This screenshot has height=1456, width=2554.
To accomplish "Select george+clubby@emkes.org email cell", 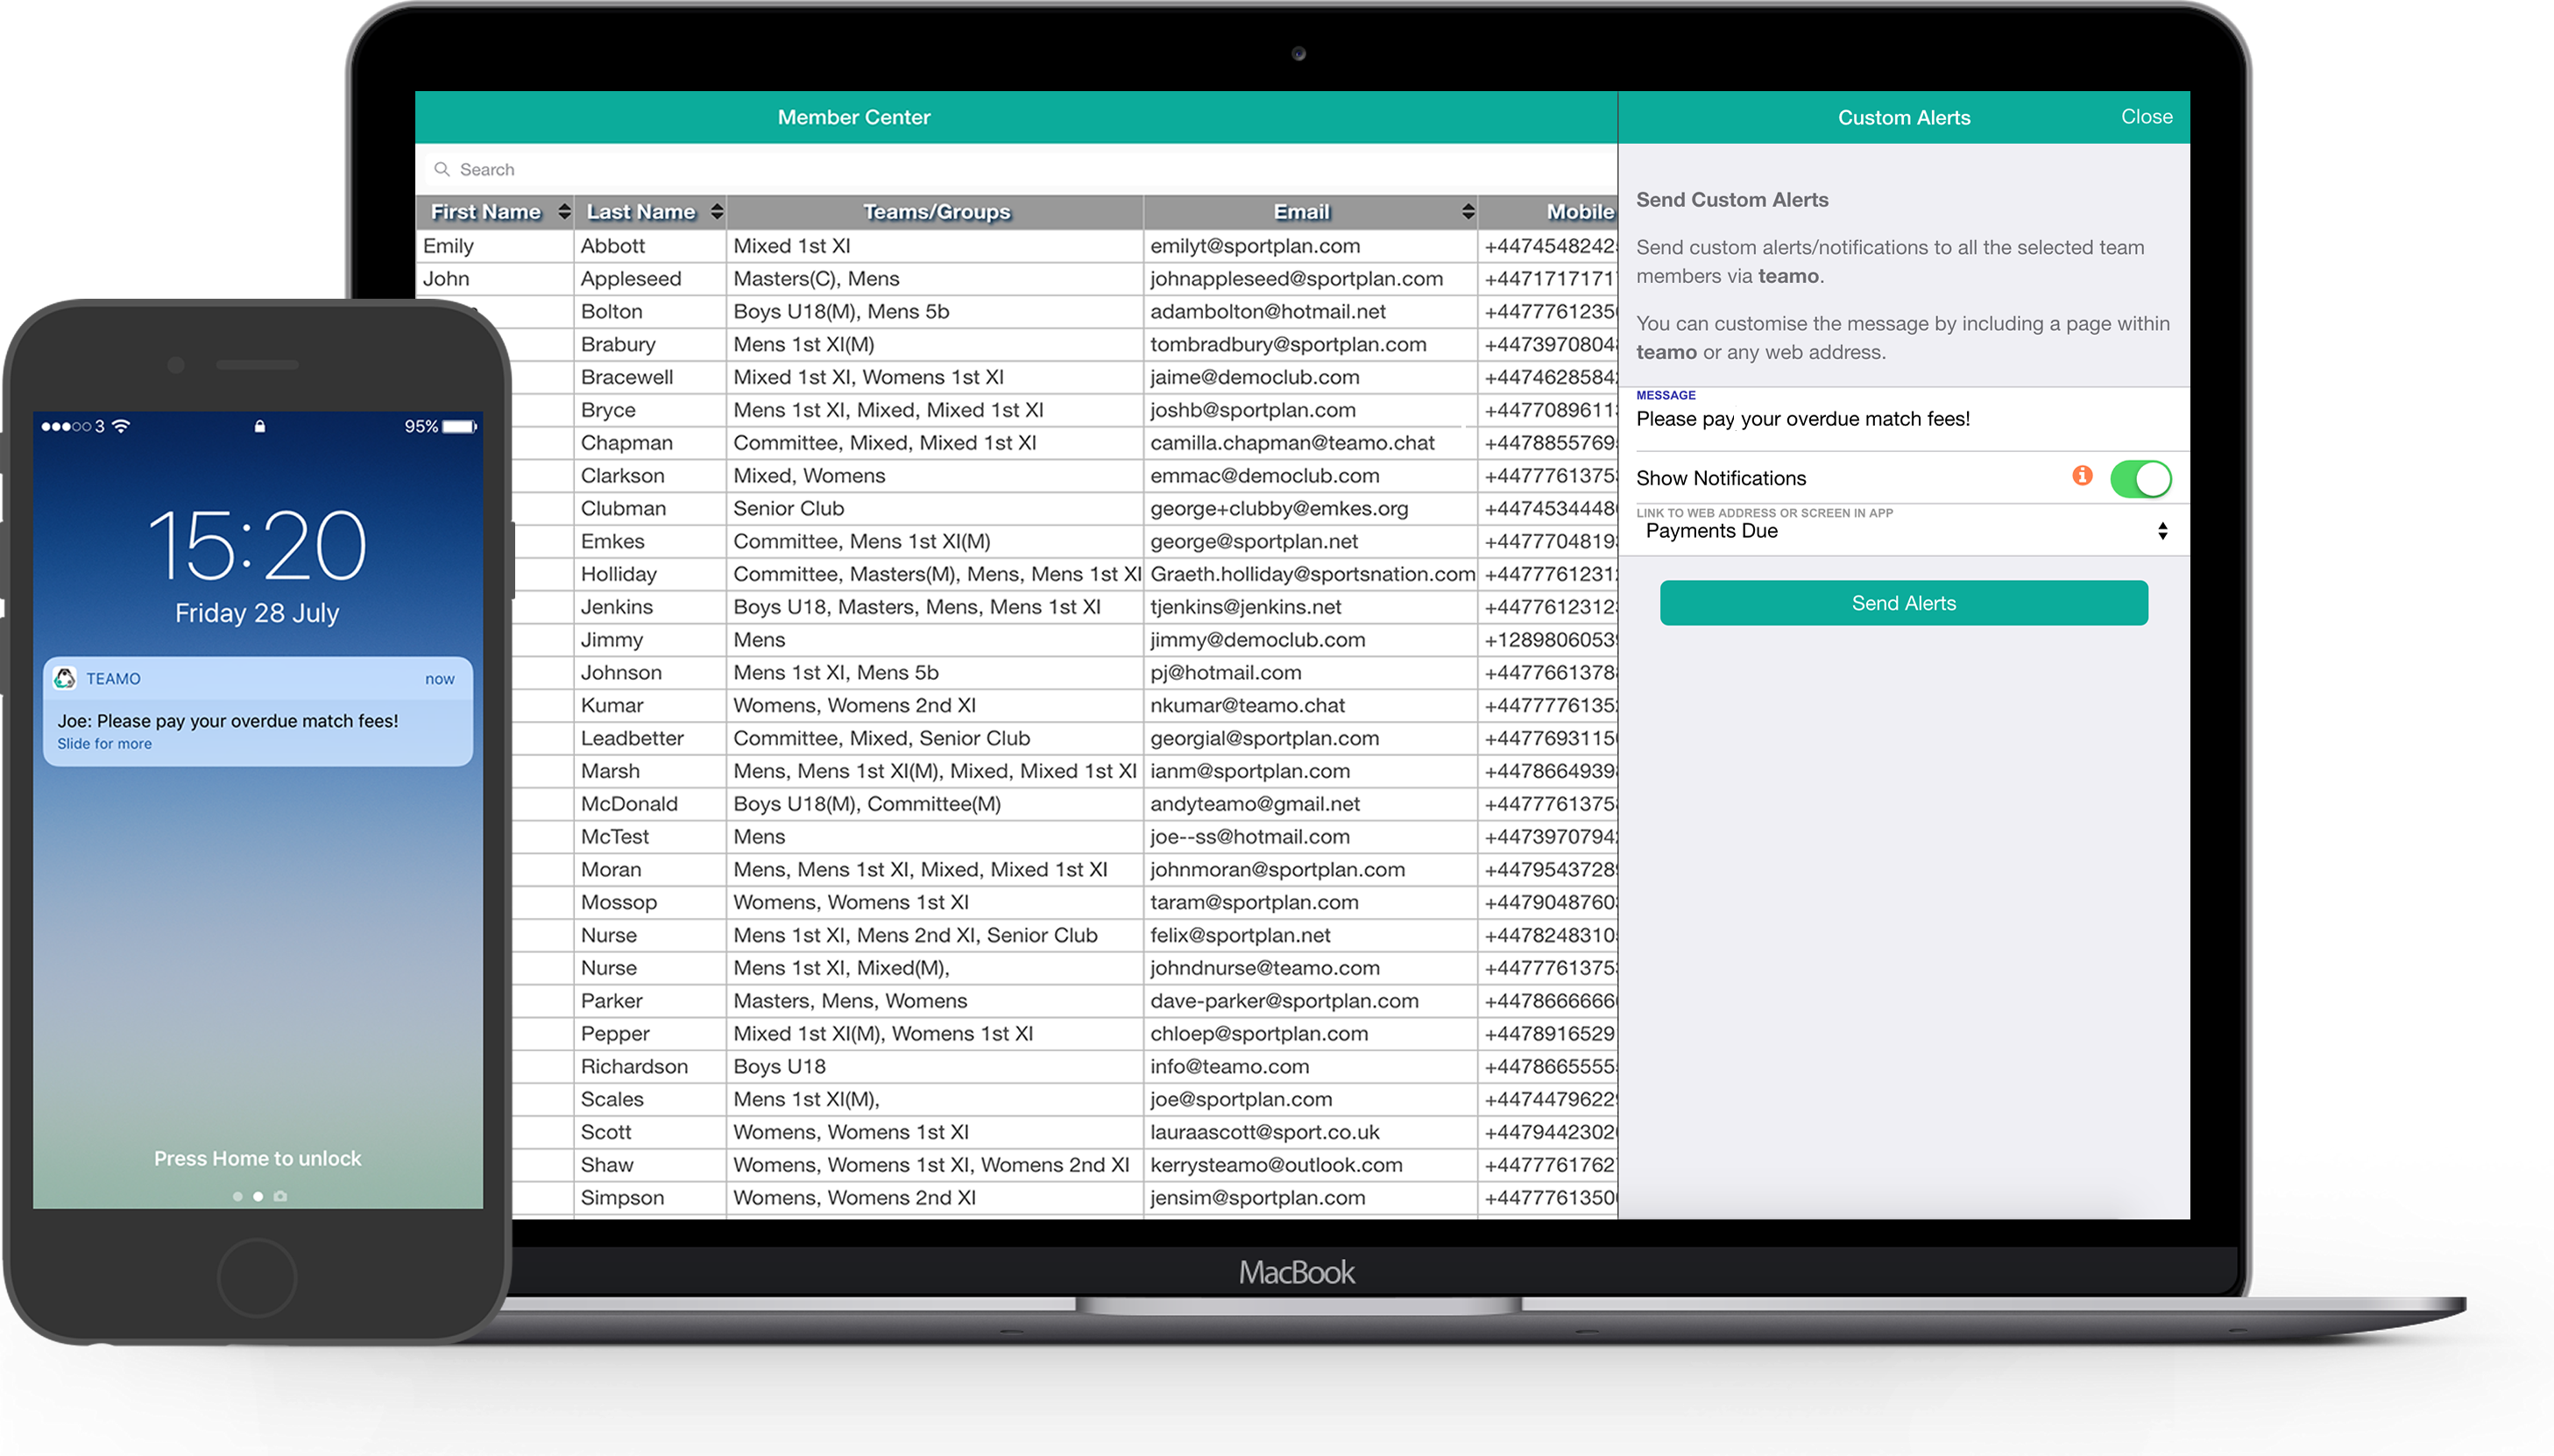I will tap(1310, 509).
